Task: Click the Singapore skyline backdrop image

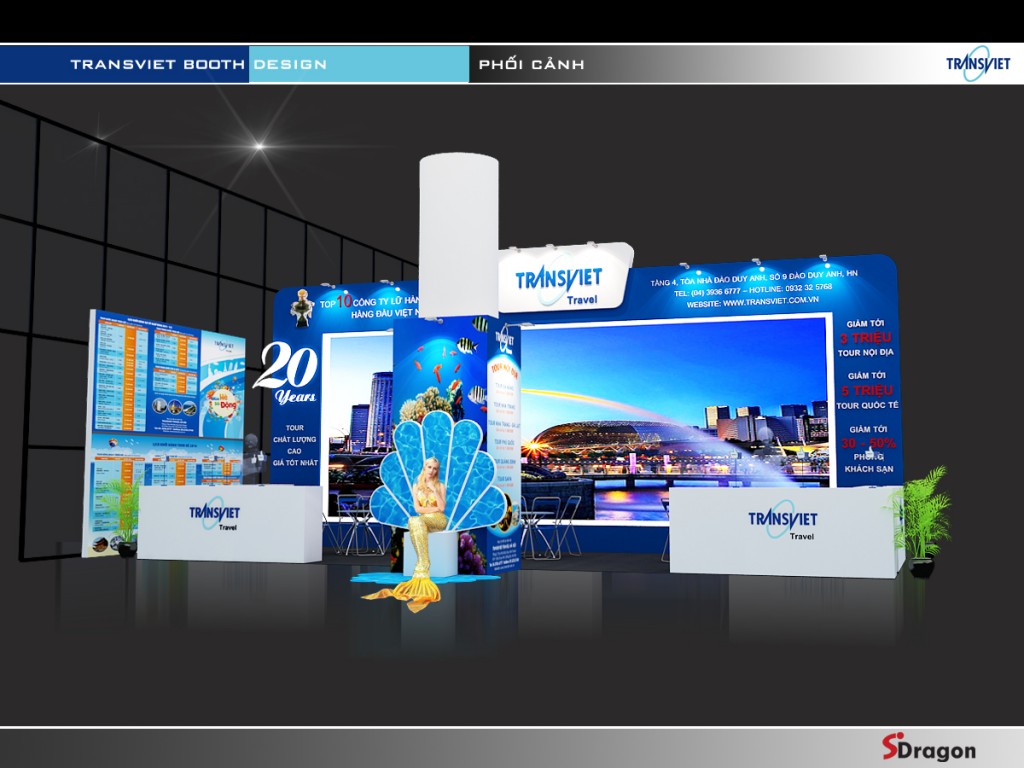Action: pyautogui.click(x=676, y=418)
